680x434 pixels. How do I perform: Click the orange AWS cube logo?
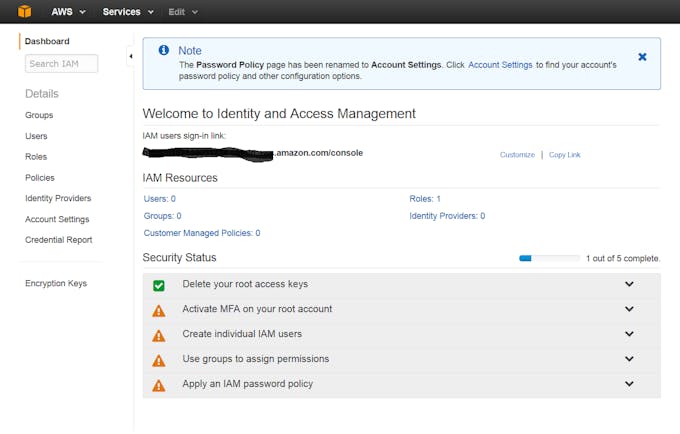coord(25,11)
